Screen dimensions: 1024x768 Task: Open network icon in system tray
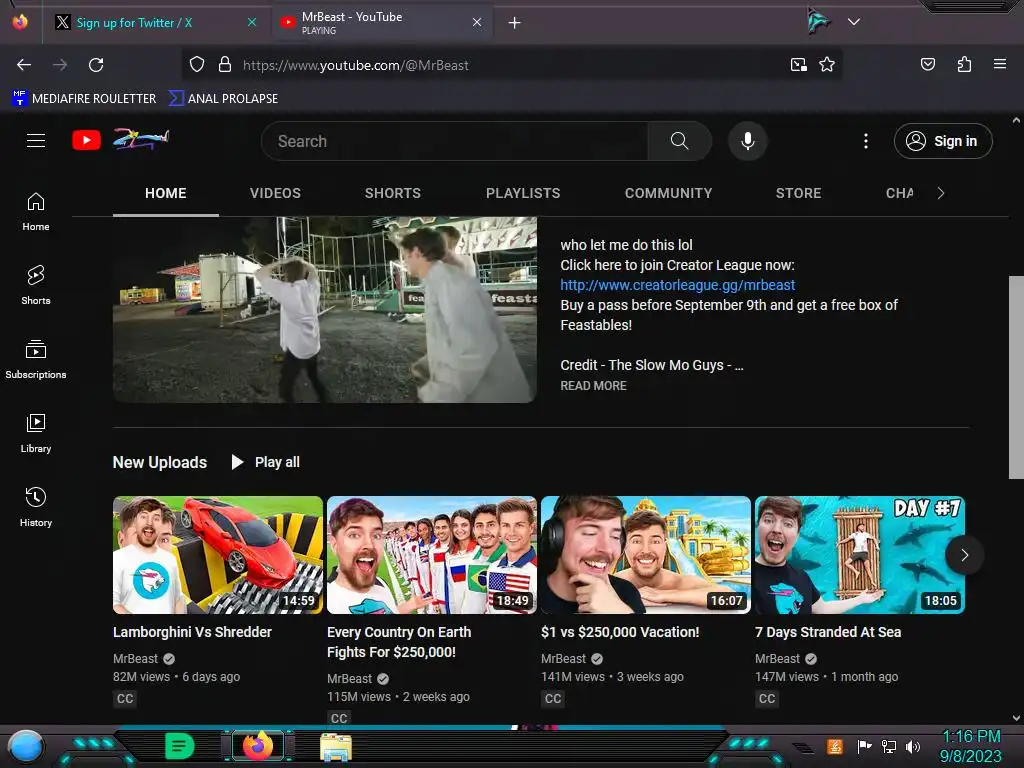[x=889, y=746]
